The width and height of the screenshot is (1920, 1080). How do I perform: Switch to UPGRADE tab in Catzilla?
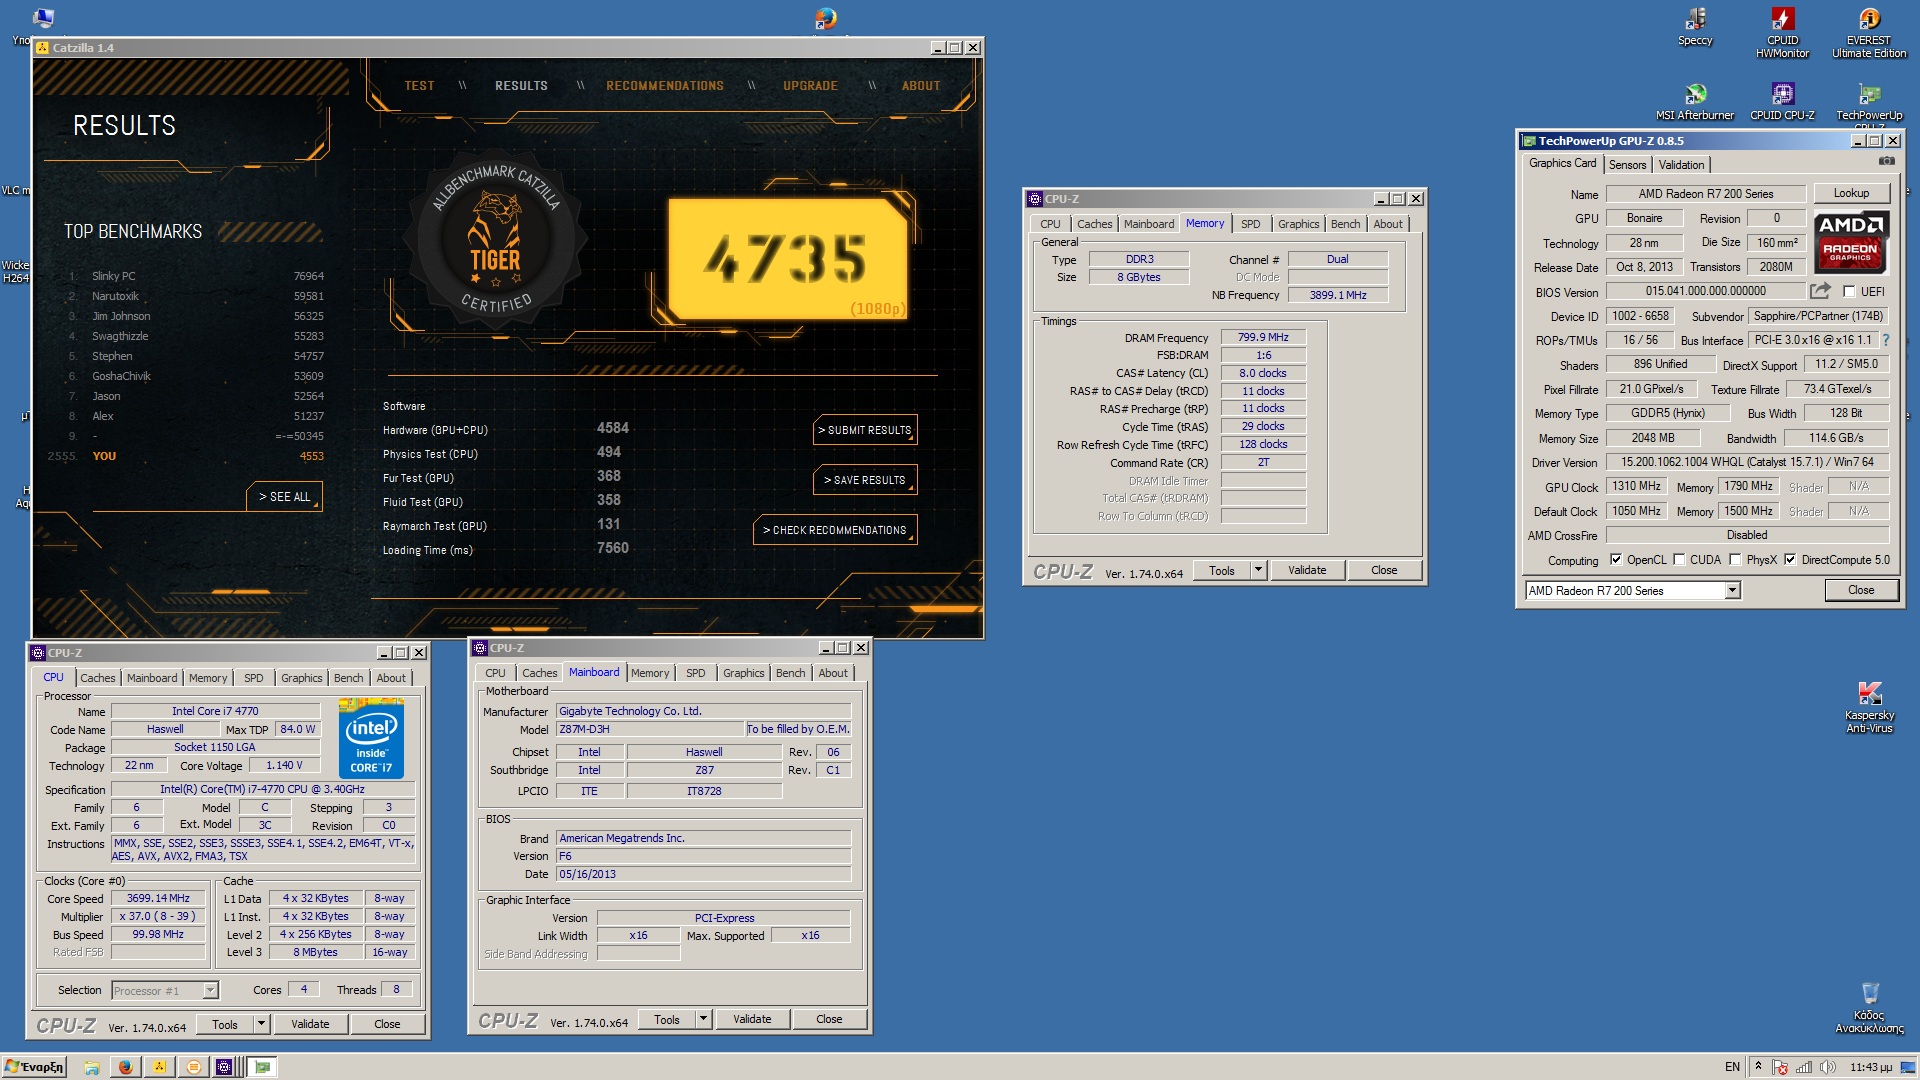point(810,86)
